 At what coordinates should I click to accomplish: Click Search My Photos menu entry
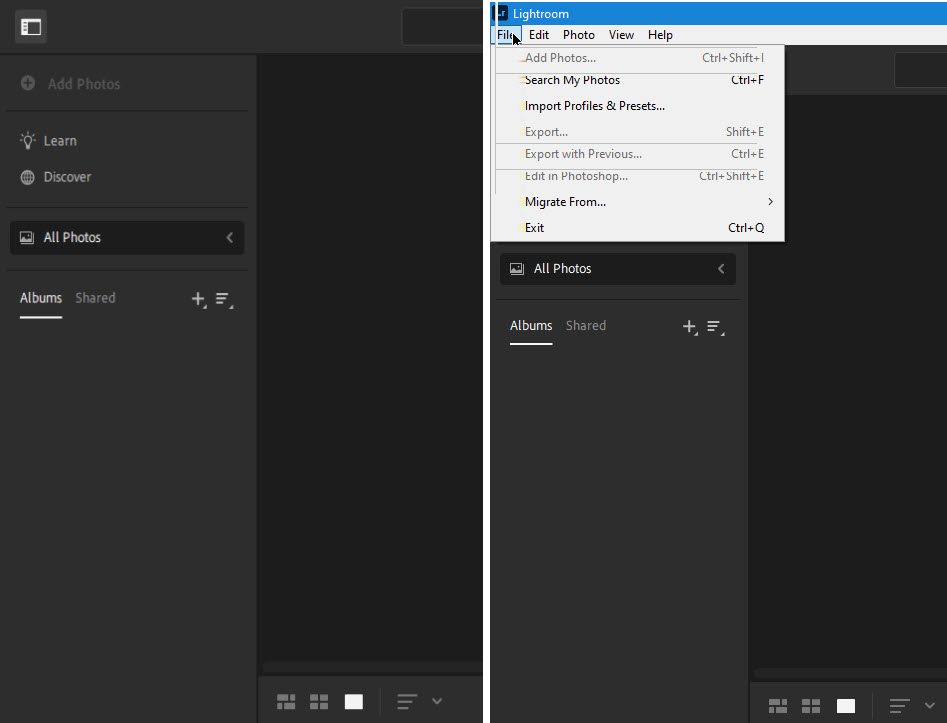click(571, 80)
